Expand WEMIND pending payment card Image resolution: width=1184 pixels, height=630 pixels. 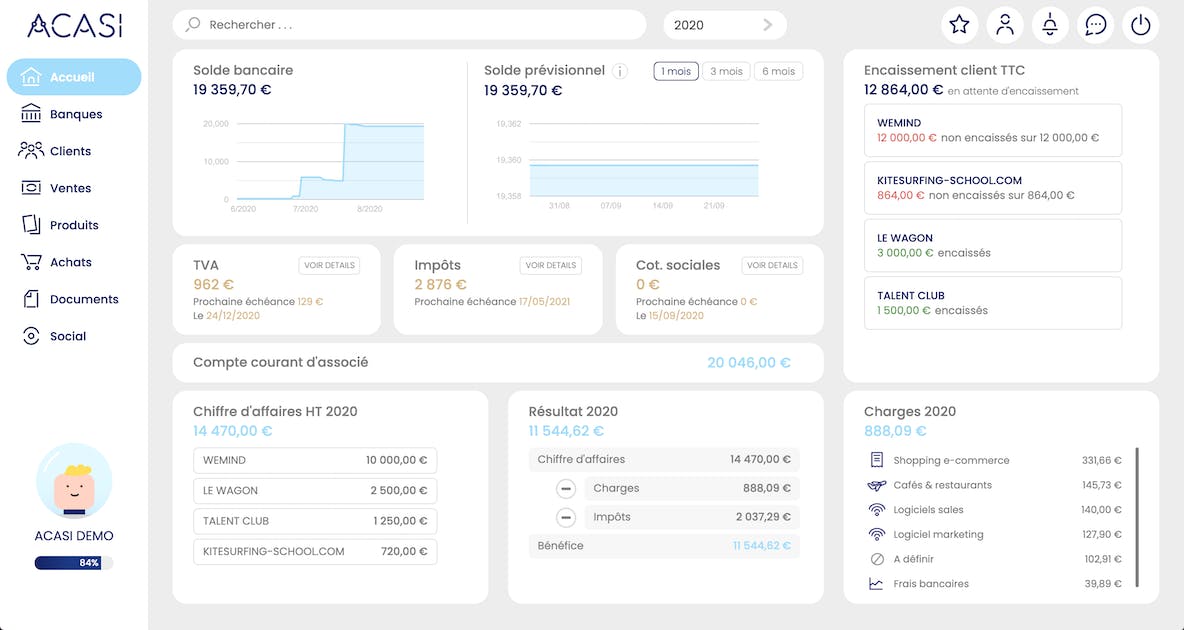click(x=992, y=130)
